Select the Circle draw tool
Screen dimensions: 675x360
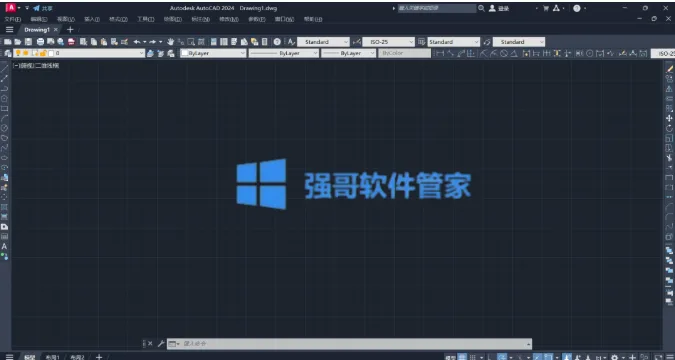(5, 128)
